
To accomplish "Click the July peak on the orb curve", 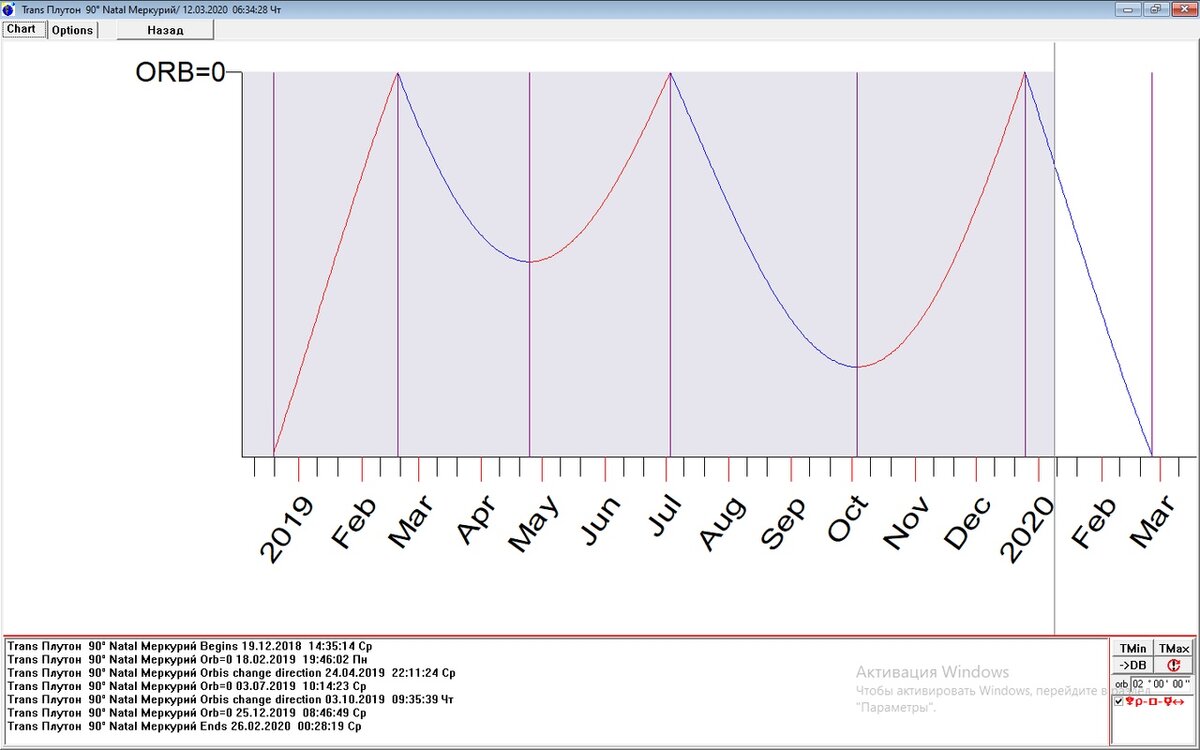I will (x=670, y=73).
